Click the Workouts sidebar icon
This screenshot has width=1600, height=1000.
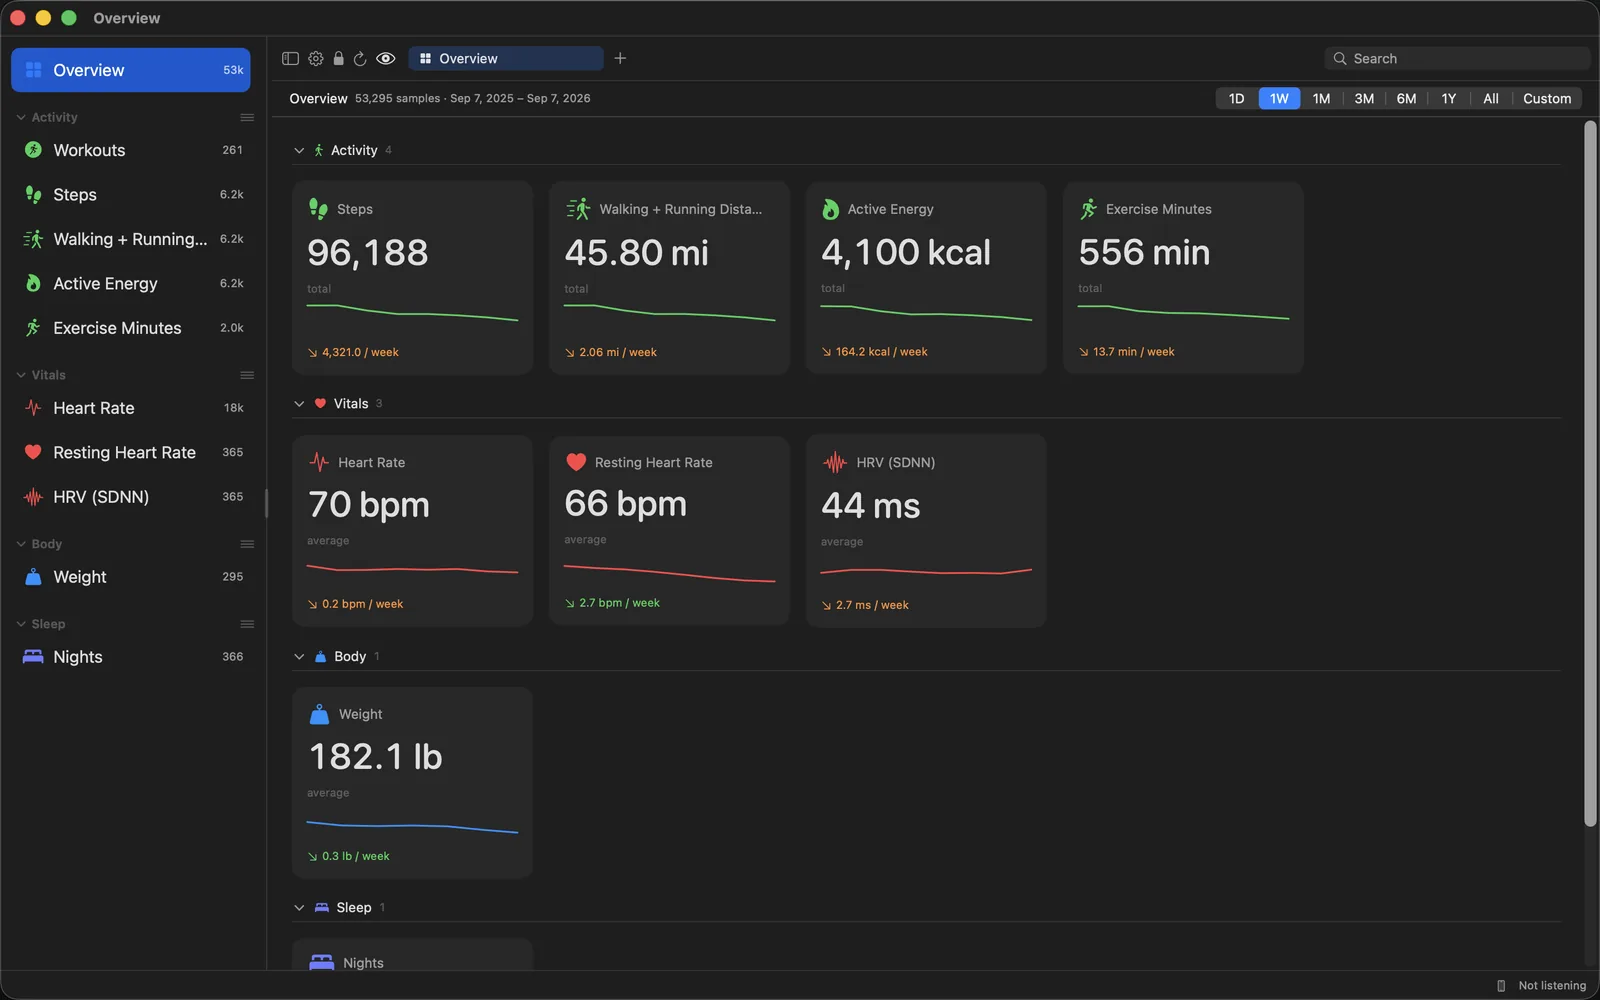tap(33, 150)
